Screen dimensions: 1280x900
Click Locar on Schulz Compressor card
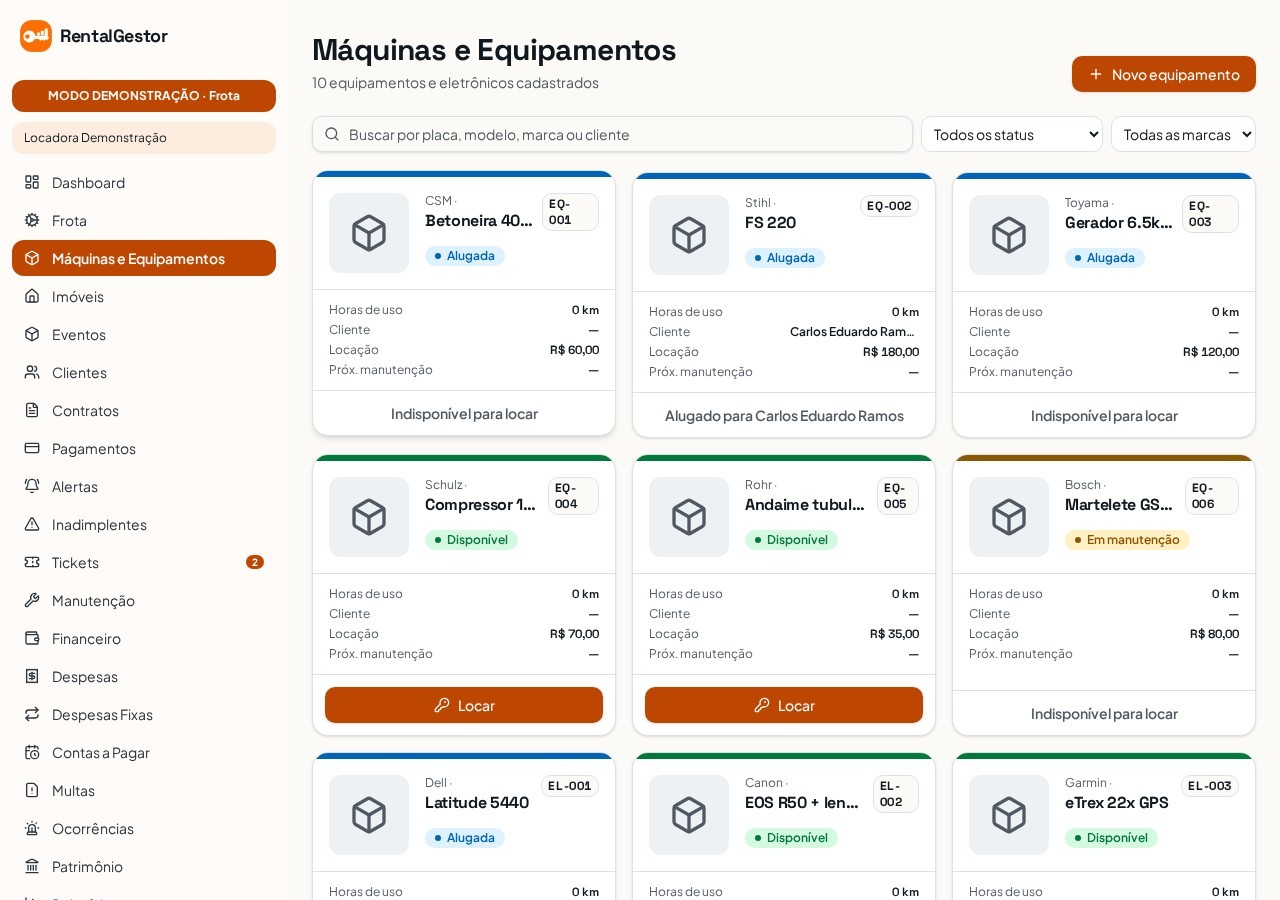(464, 705)
